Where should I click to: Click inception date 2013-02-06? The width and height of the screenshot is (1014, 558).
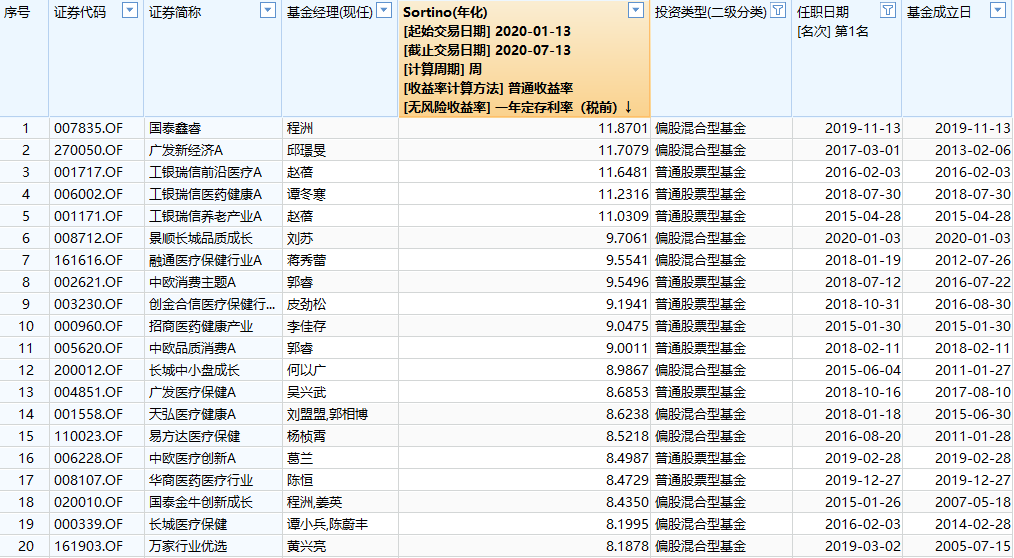click(x=972, y=150)
